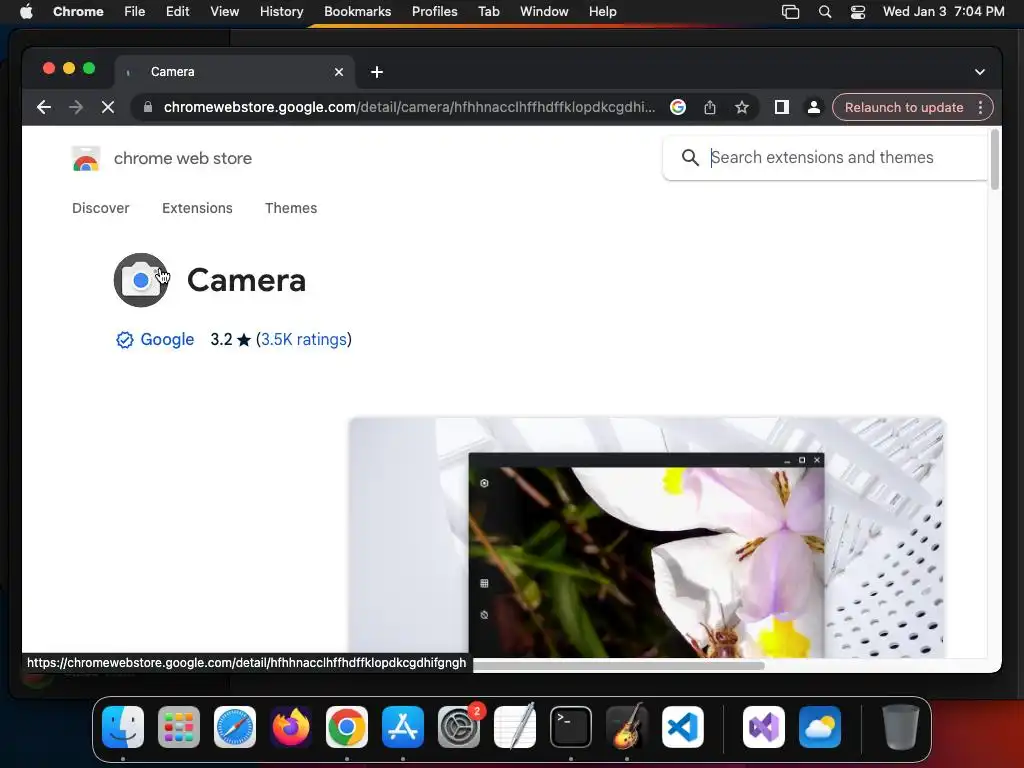Click the URL in the address bar
1024x768 pixels.
409,107
